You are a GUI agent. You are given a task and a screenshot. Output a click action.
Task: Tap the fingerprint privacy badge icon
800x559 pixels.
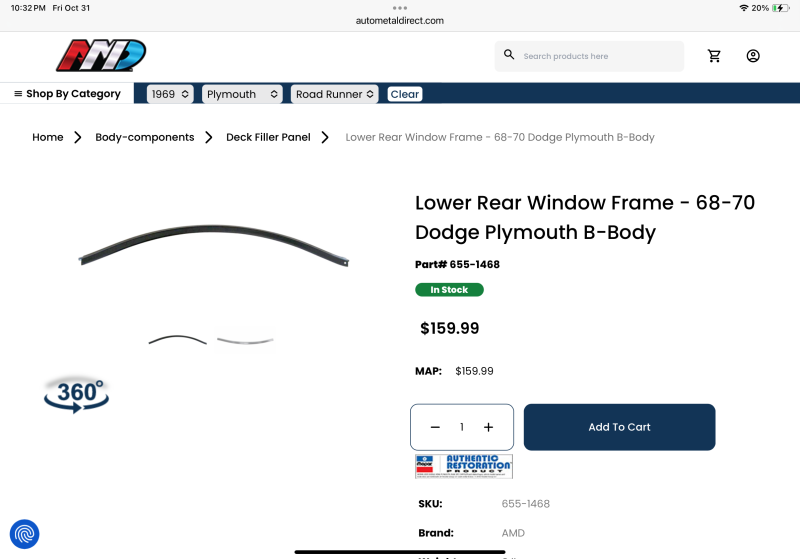(x=24, y=534)
